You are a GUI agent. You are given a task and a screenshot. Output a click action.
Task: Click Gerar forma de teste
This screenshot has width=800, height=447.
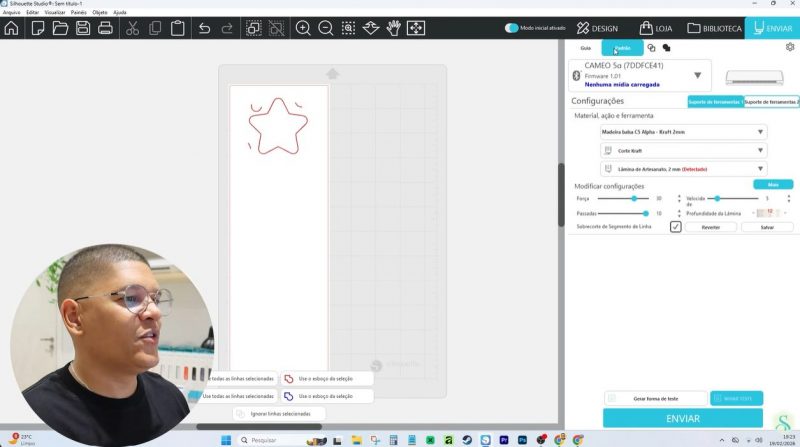pyautogui.click(x=656, y=399)
